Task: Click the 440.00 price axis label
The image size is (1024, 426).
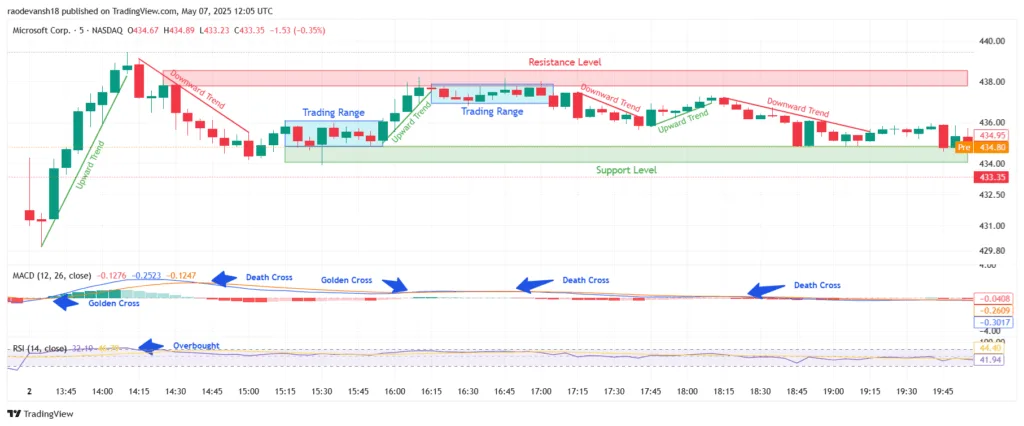Action: (991, 41)
